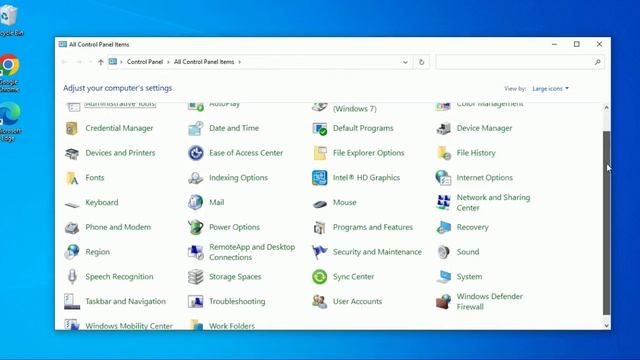Click the scrollbar down arrow
Viewport: 640px width, 360px height.
(607, 325)
